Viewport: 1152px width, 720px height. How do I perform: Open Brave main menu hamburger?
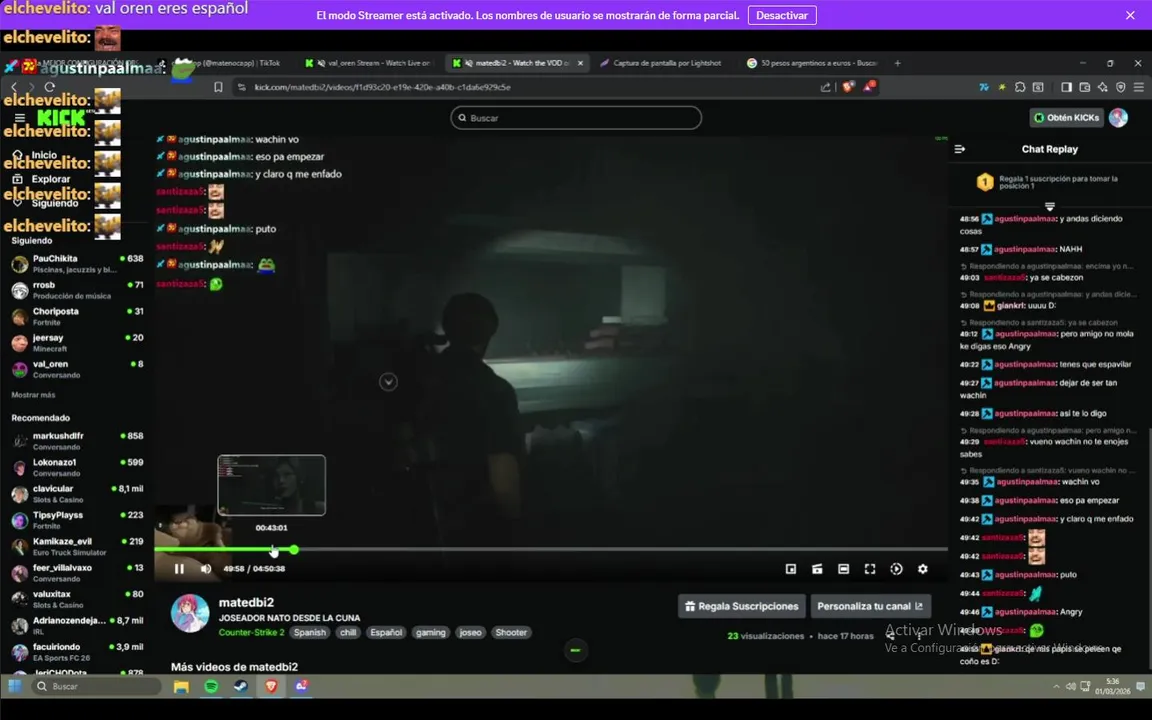point(1139,87)
